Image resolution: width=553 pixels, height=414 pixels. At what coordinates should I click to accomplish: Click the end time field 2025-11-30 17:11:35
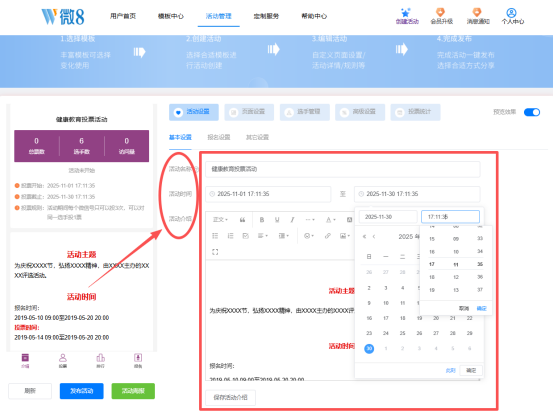click(x=417, y=194)
